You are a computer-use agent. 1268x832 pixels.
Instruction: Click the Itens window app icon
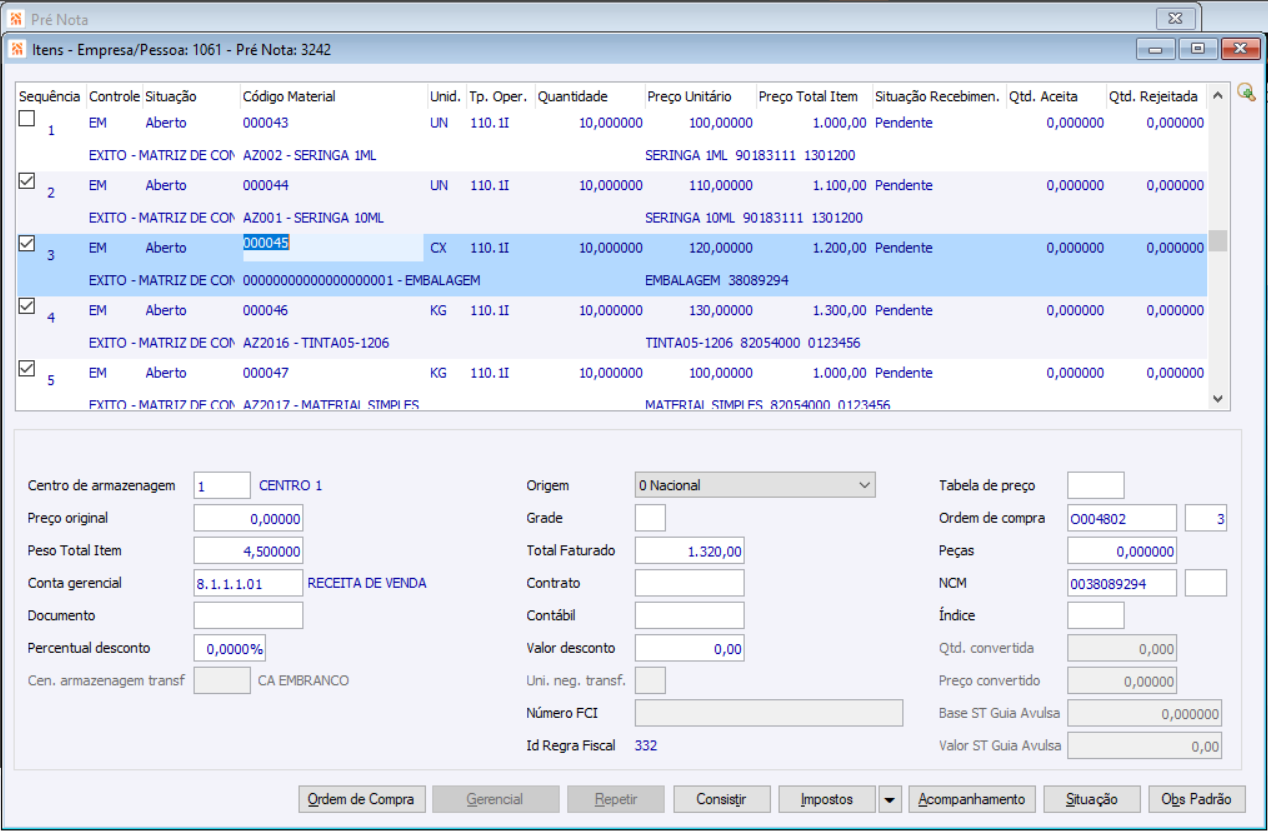point(17,49)
